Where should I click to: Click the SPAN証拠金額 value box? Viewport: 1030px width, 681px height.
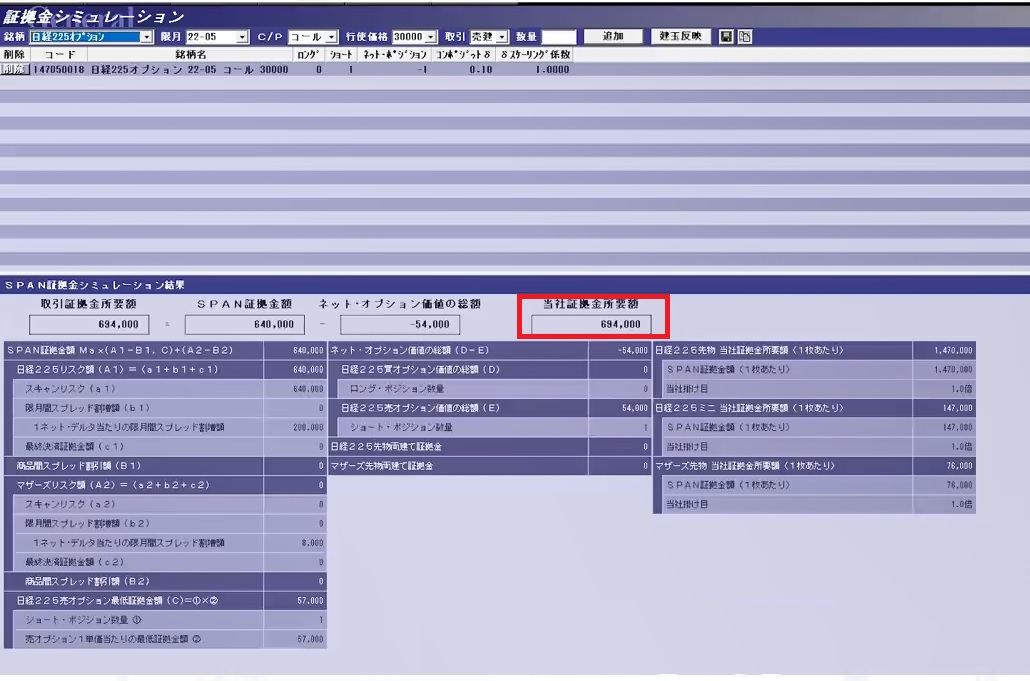[x=244, y=324]
